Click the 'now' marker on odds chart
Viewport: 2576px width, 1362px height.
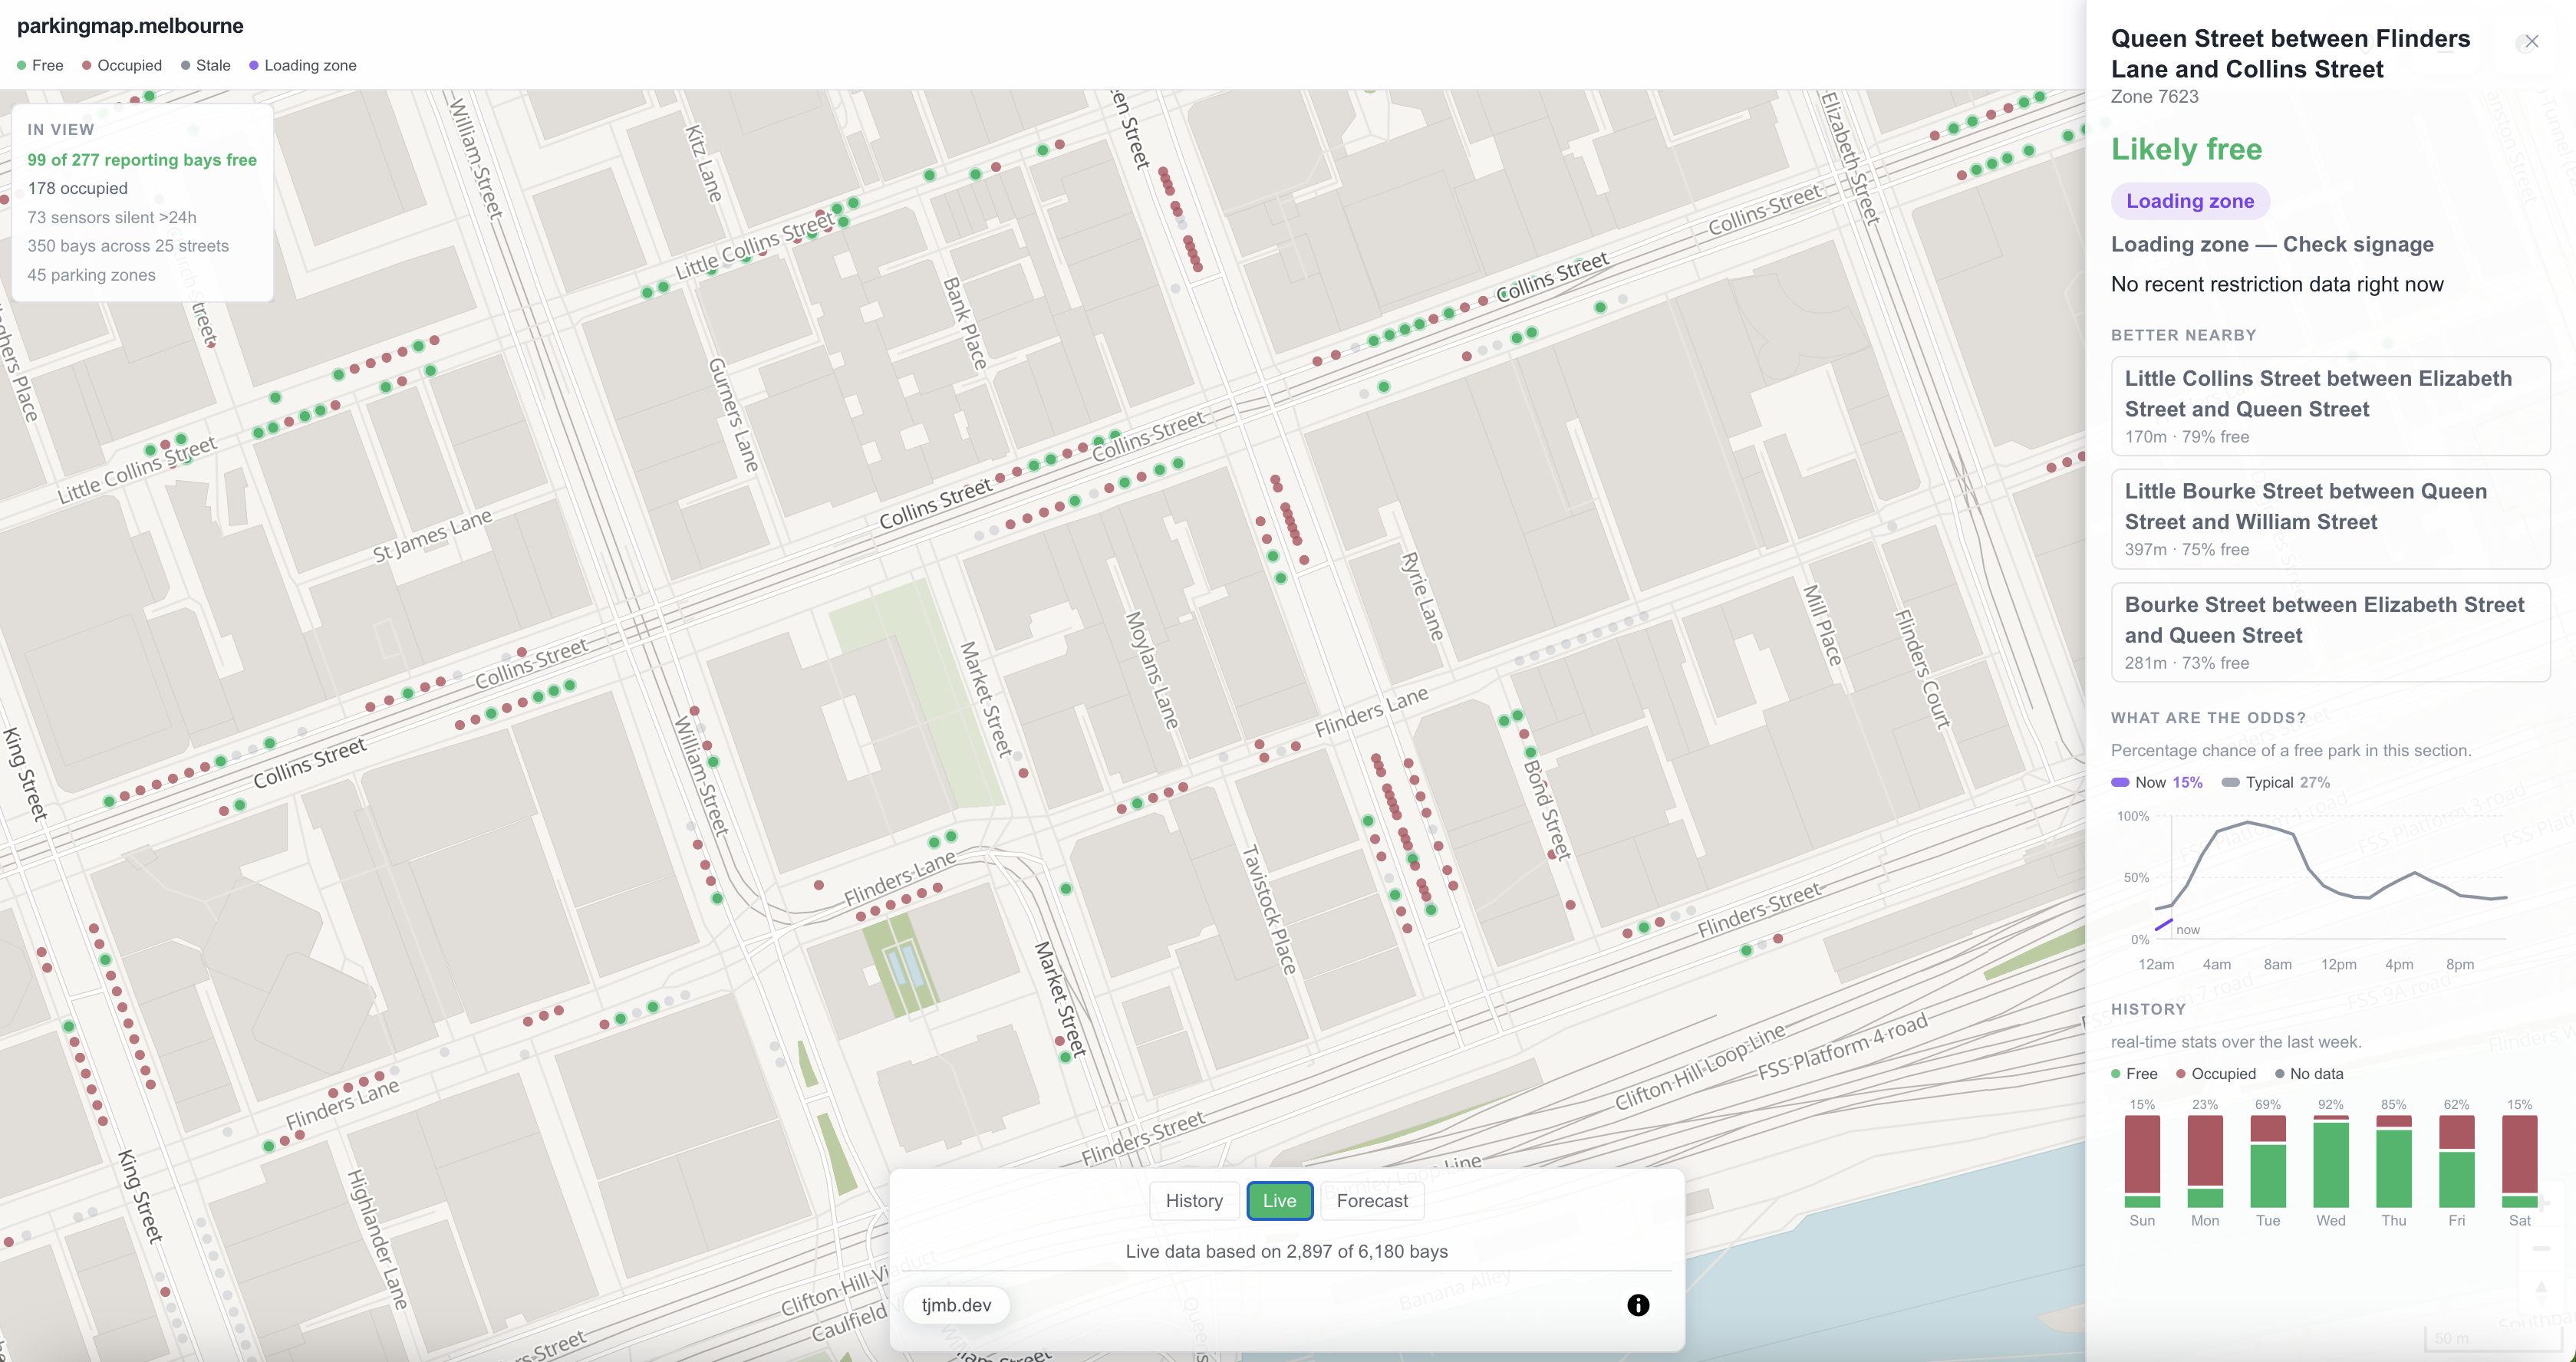click(2188, 930)
